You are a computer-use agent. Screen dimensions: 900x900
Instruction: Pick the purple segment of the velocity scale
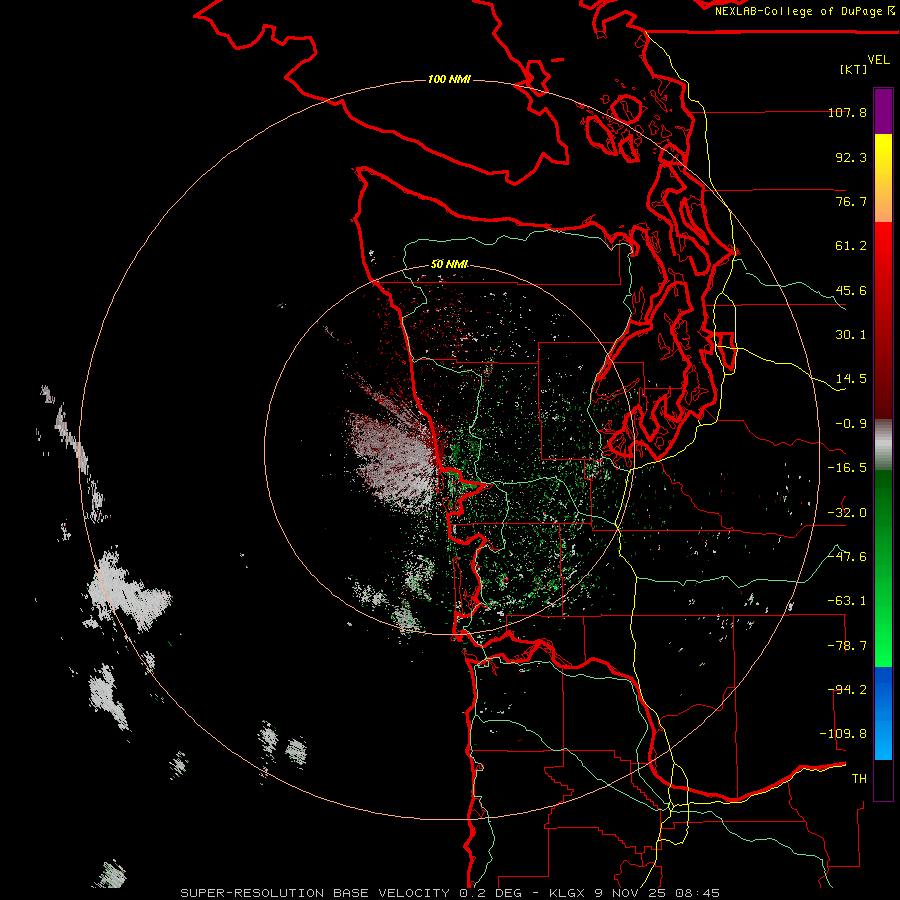(x=883, y=111)
